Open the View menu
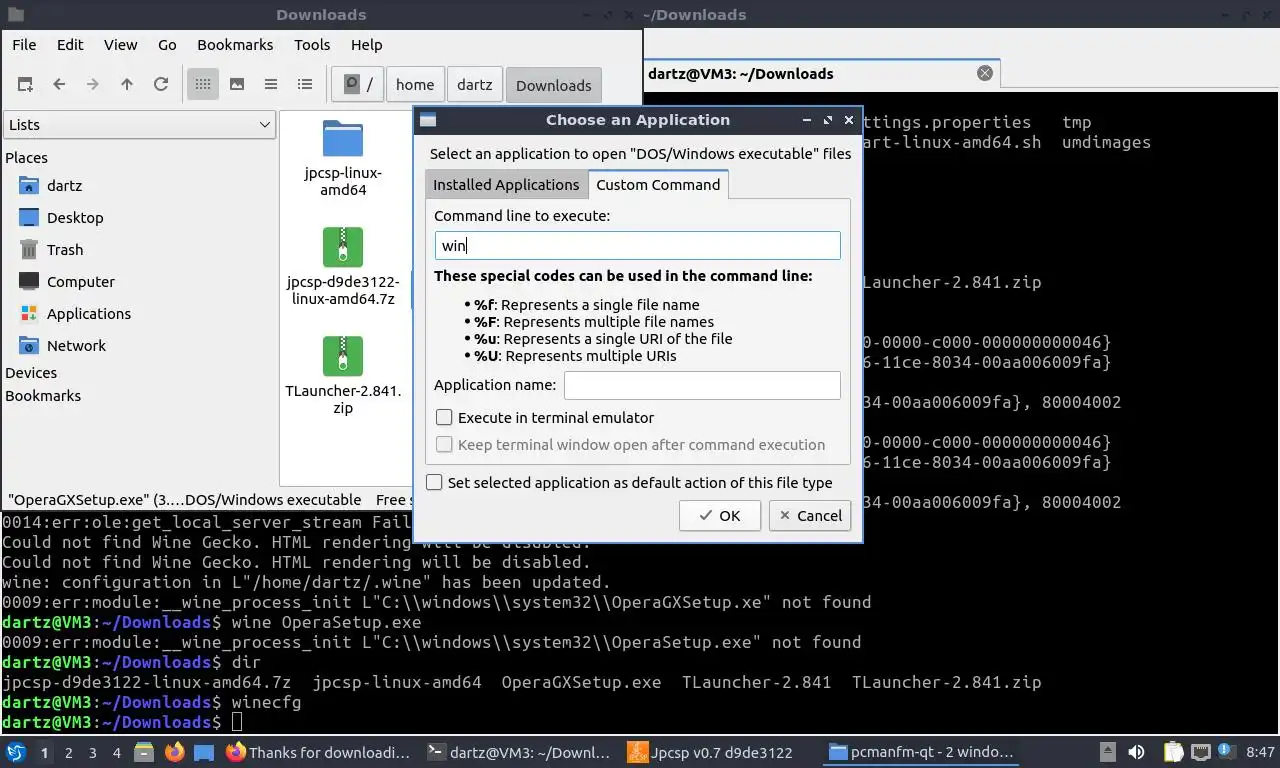1280x768 pixels. tap(121, 45)
